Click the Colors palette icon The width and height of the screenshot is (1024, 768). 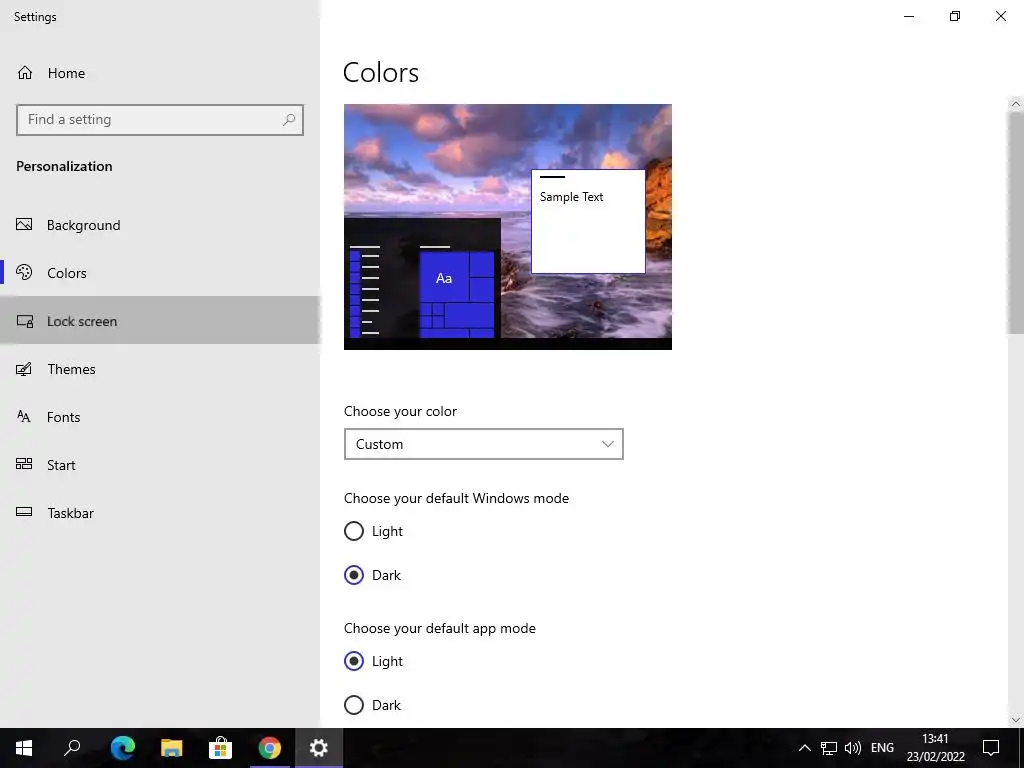(x=24, y=272)
